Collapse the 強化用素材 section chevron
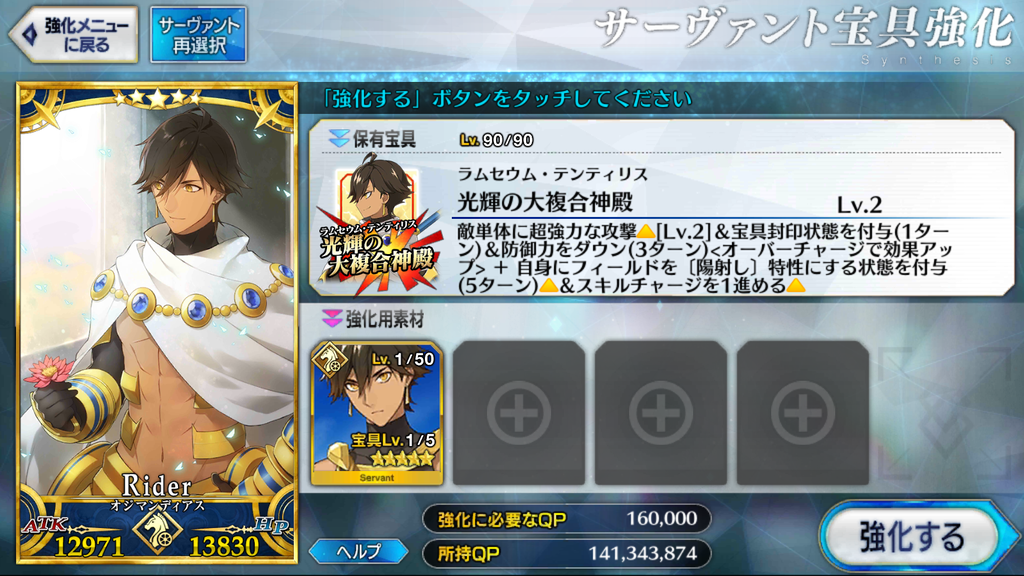This screenshot has height=576, width=1024. [x=332, y=319]
